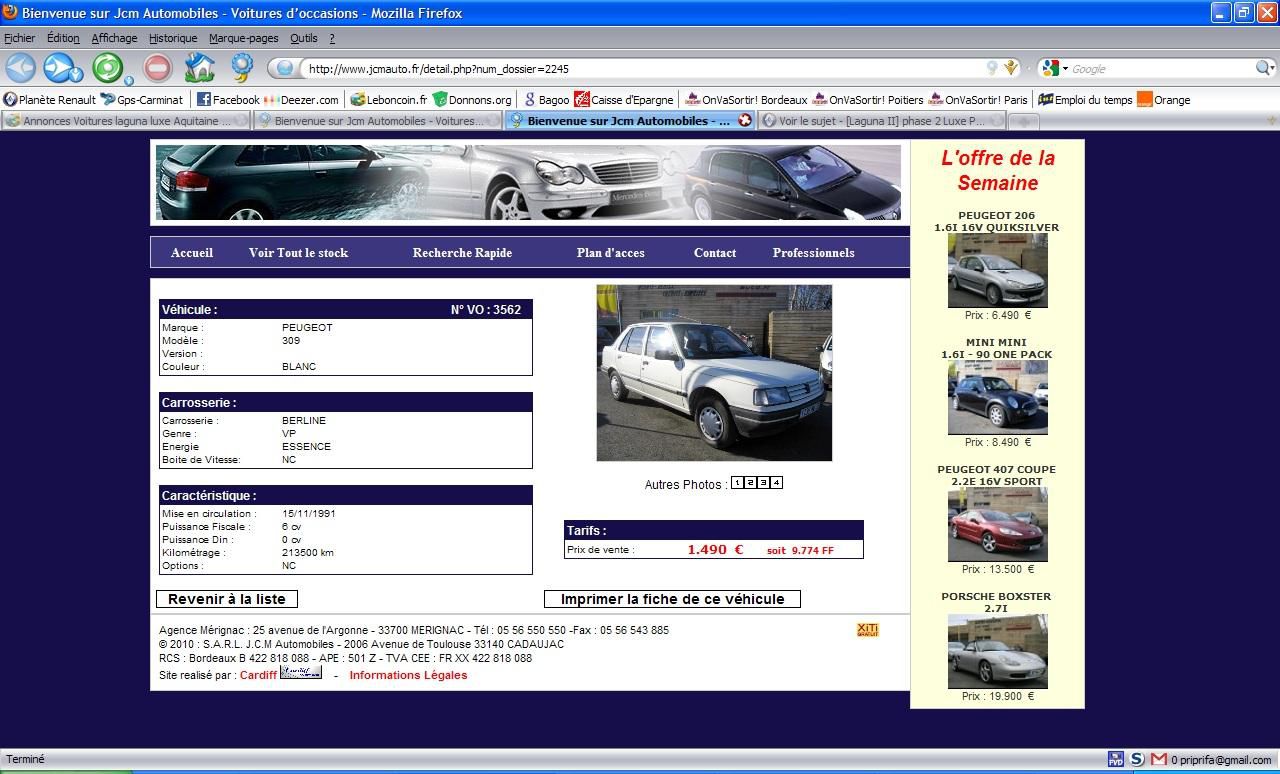The width and height of the screenshot is (1280, 774).
Task: Open the Outils menu
Action: pyautogui.click(x=303, y=38)
